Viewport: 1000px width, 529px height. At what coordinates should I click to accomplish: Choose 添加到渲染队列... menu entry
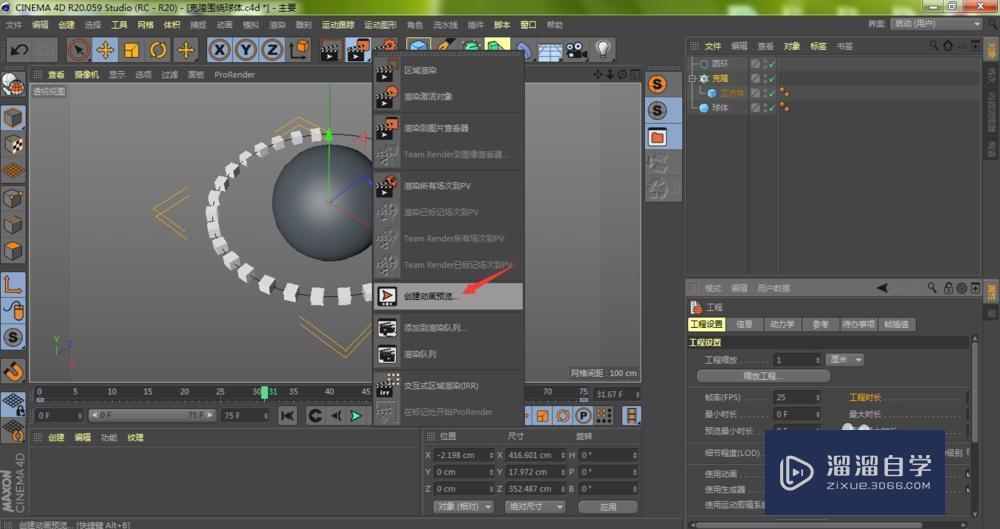tap(448, 328)
